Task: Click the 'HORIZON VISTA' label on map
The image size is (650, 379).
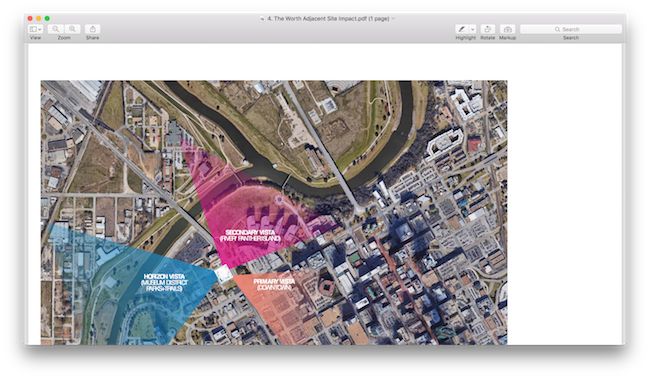Action: click(164, 276)
